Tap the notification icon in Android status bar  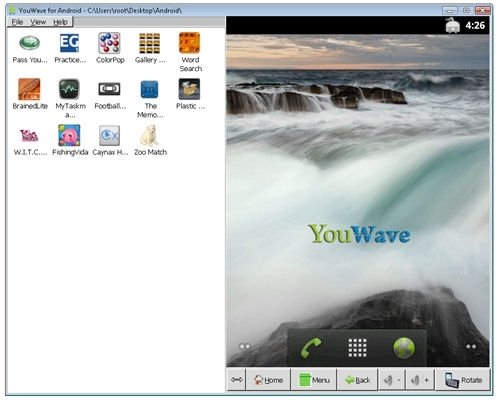(453, 25)
